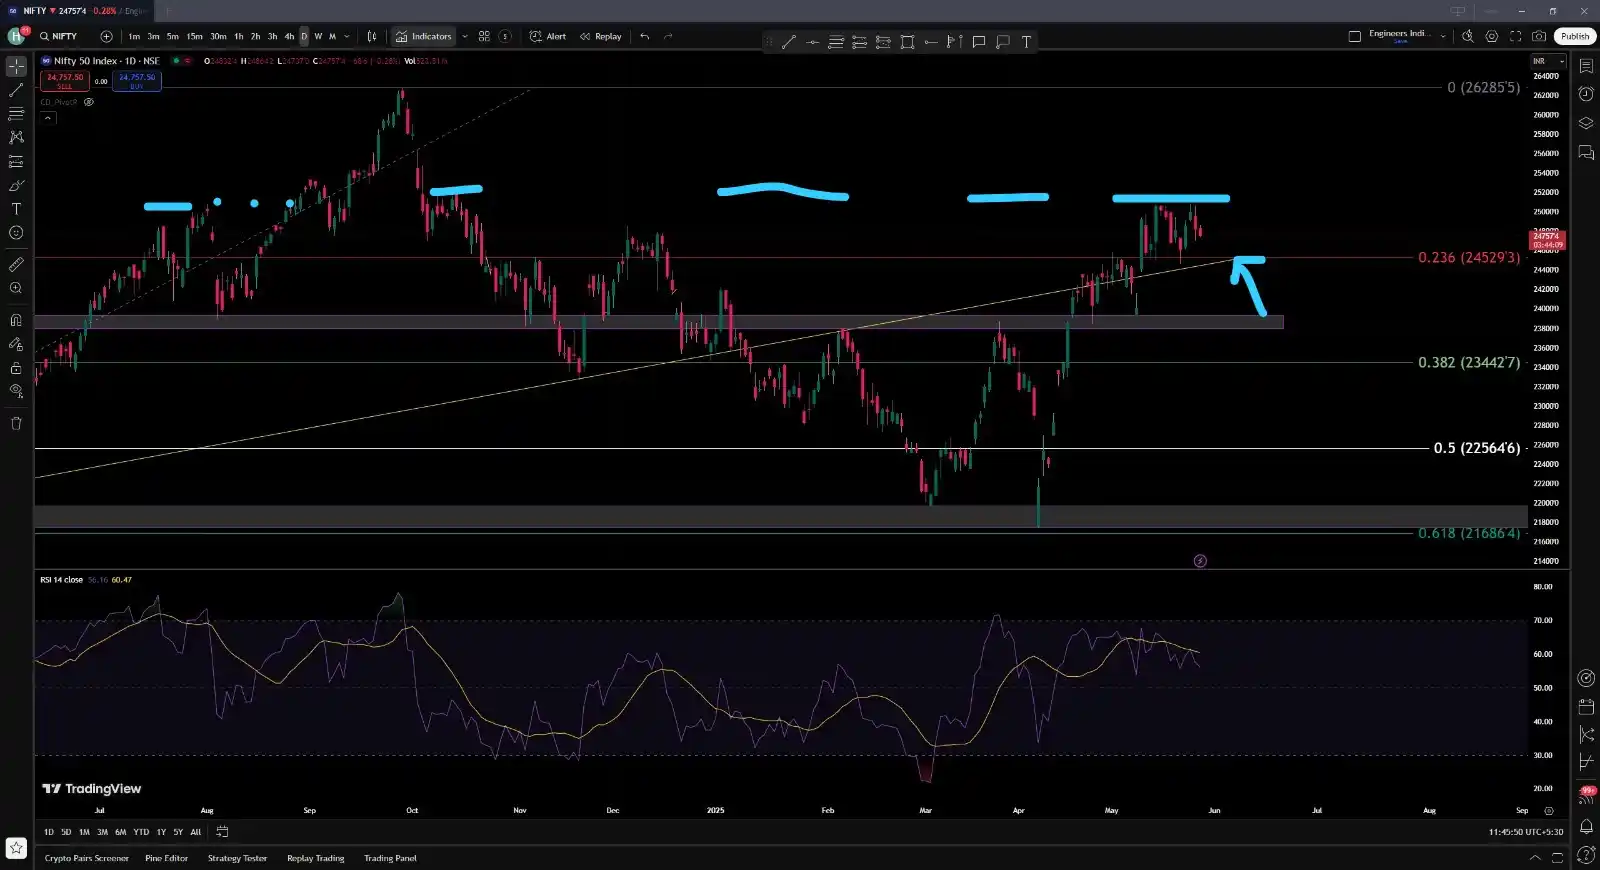The width and height of the screenshot is (1600, 870).
Task: Toggle layout select checkbox square
Action: (x=1355, y=36)
